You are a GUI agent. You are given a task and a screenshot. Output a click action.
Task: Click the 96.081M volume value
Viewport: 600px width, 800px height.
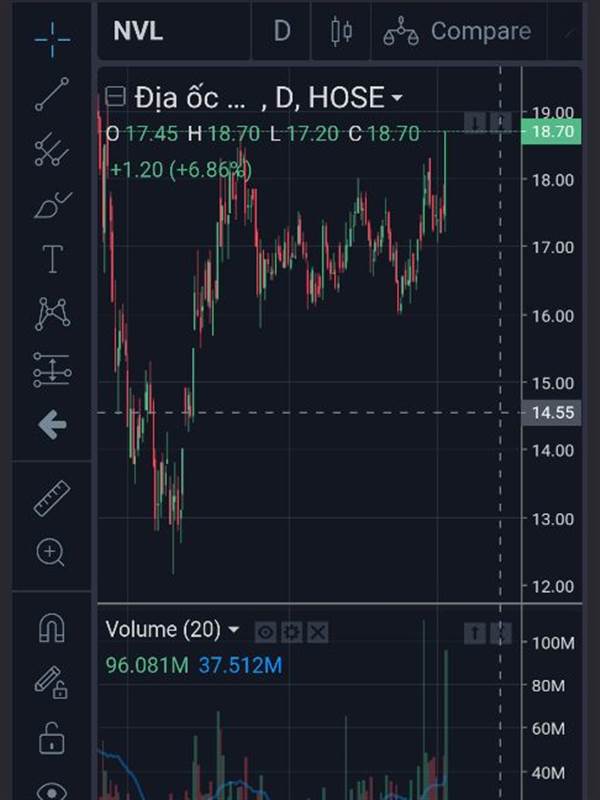(x=147, y=665)
